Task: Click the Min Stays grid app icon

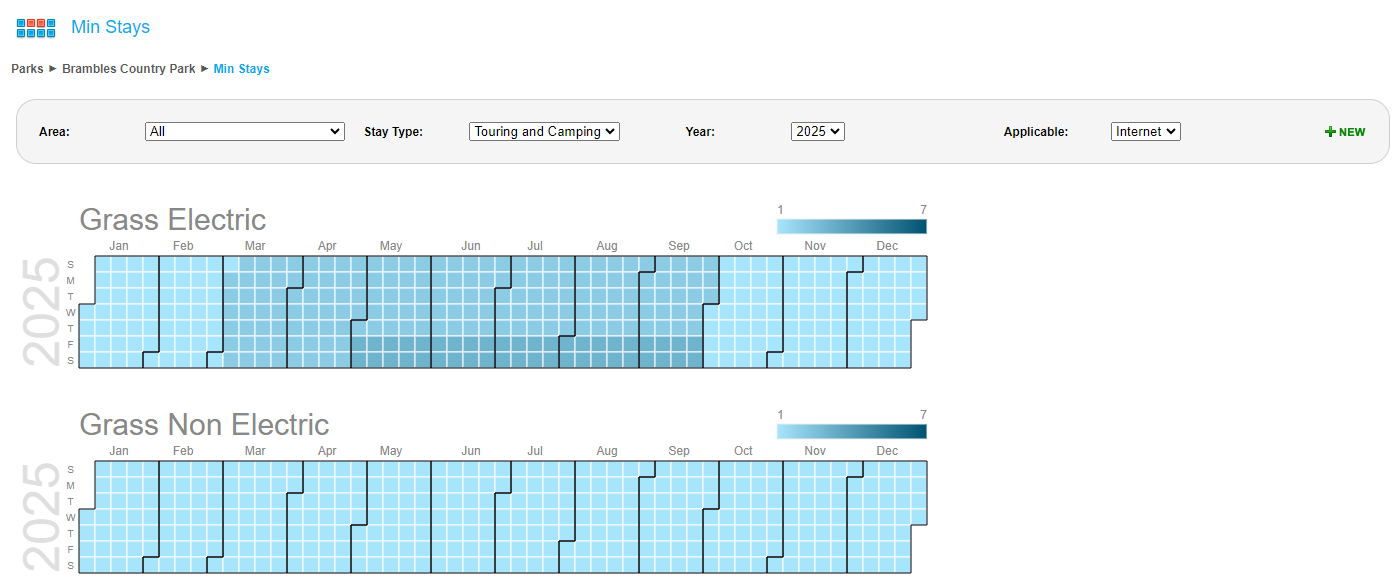Action: [x=36, y=28]
